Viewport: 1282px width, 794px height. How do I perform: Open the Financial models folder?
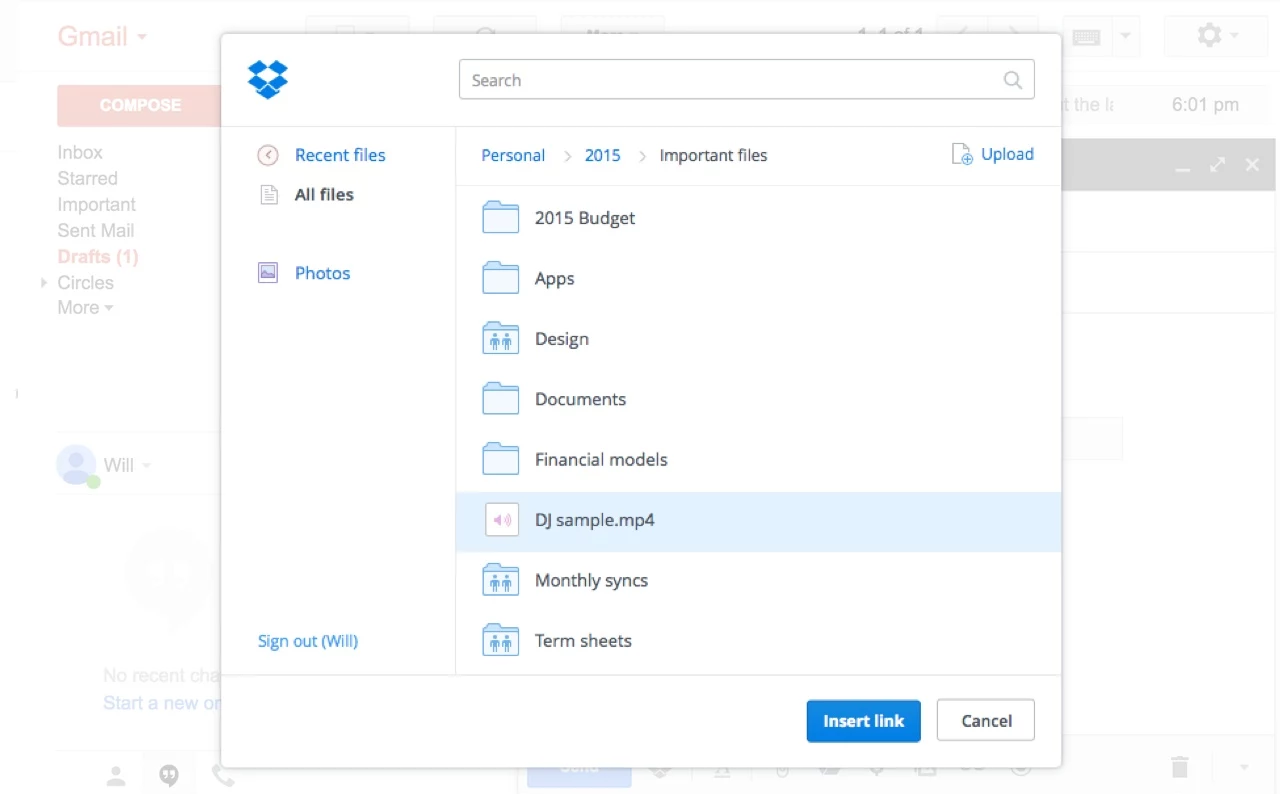click(x=758, y=460)
